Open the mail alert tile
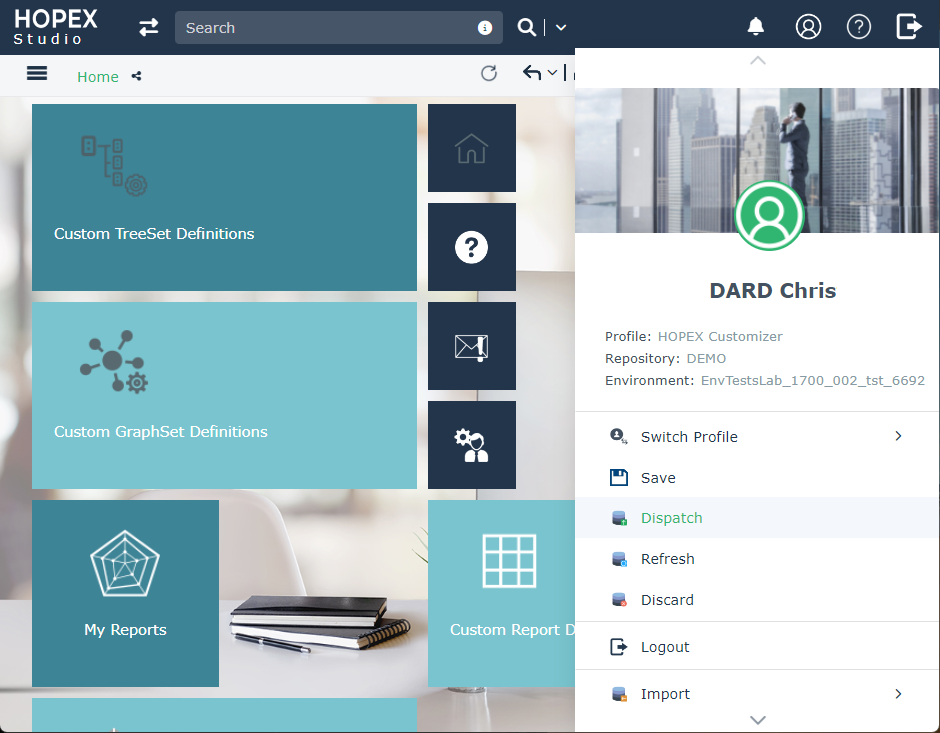 click(x=471, y=346)
